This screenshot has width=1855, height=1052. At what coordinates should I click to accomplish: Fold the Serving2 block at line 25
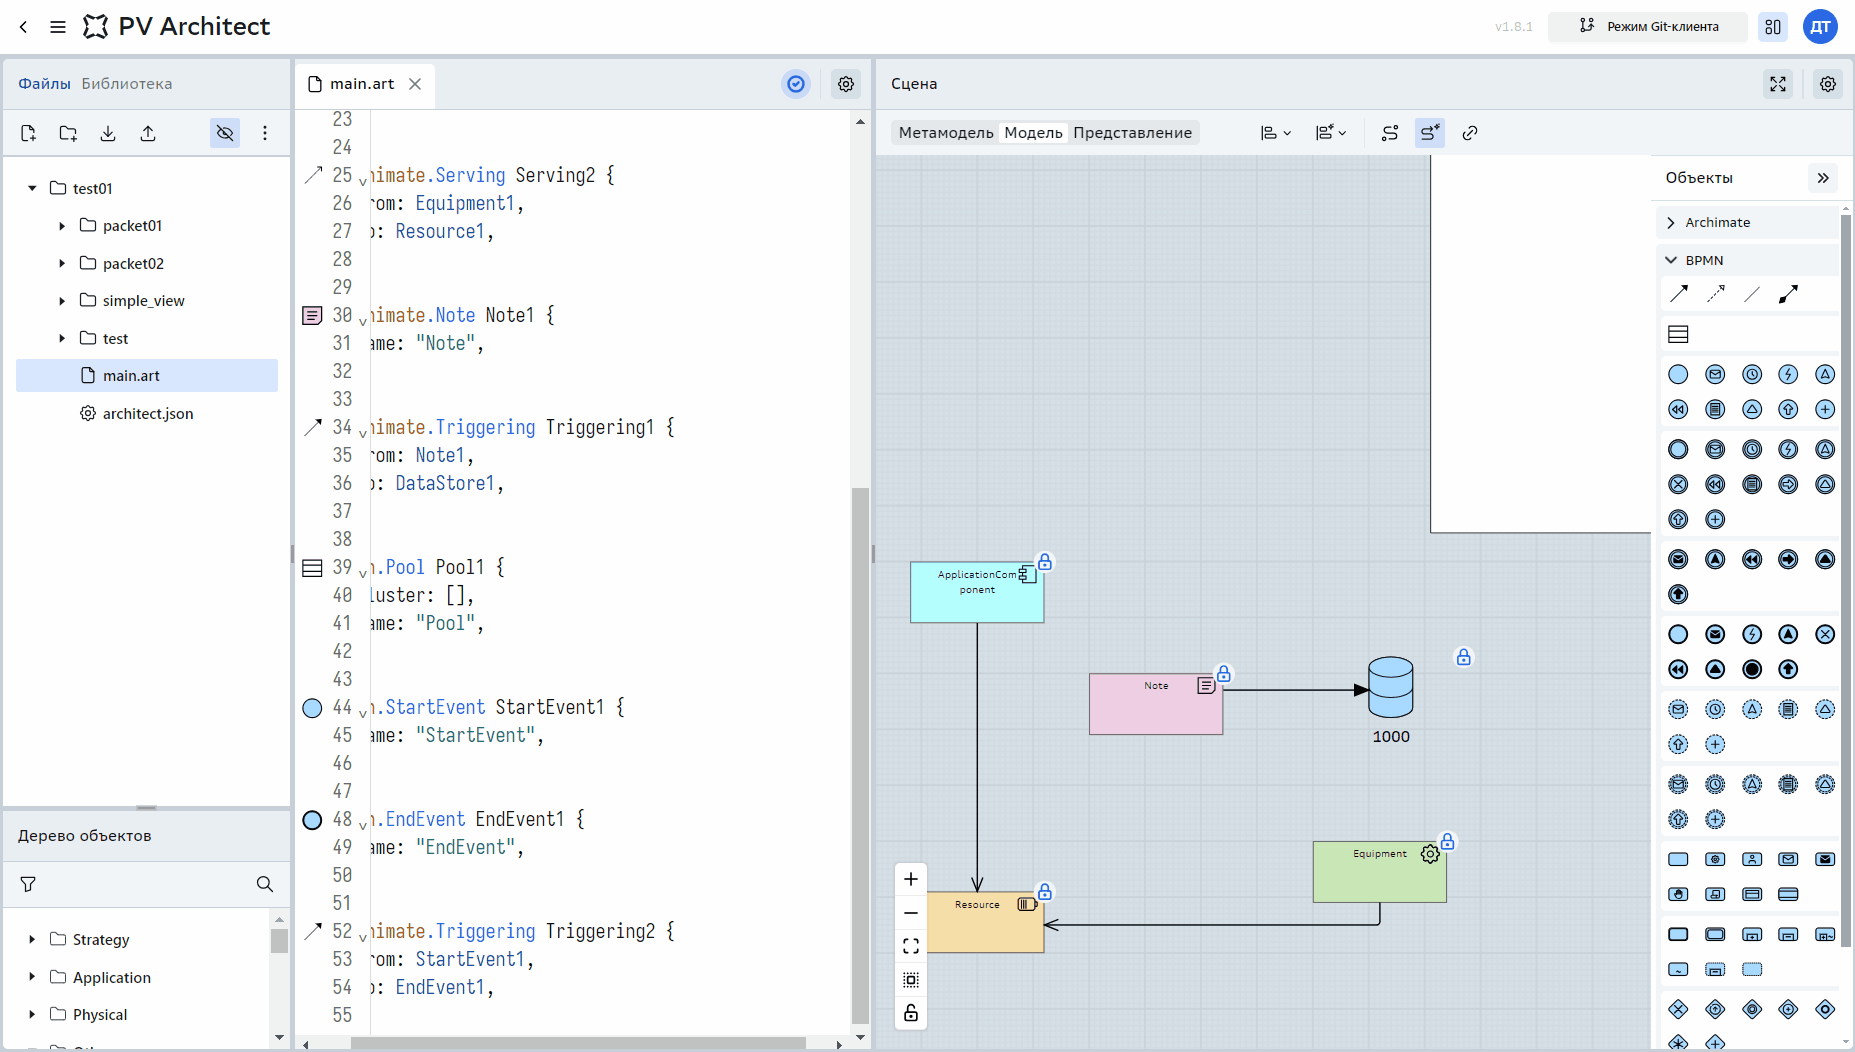(363, 182)
